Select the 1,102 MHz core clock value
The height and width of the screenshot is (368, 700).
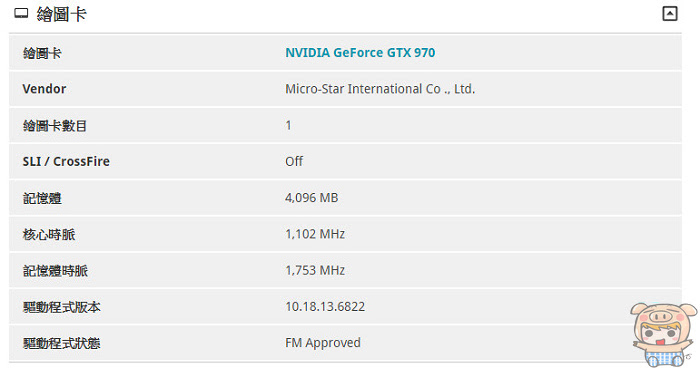pos(315,234)
